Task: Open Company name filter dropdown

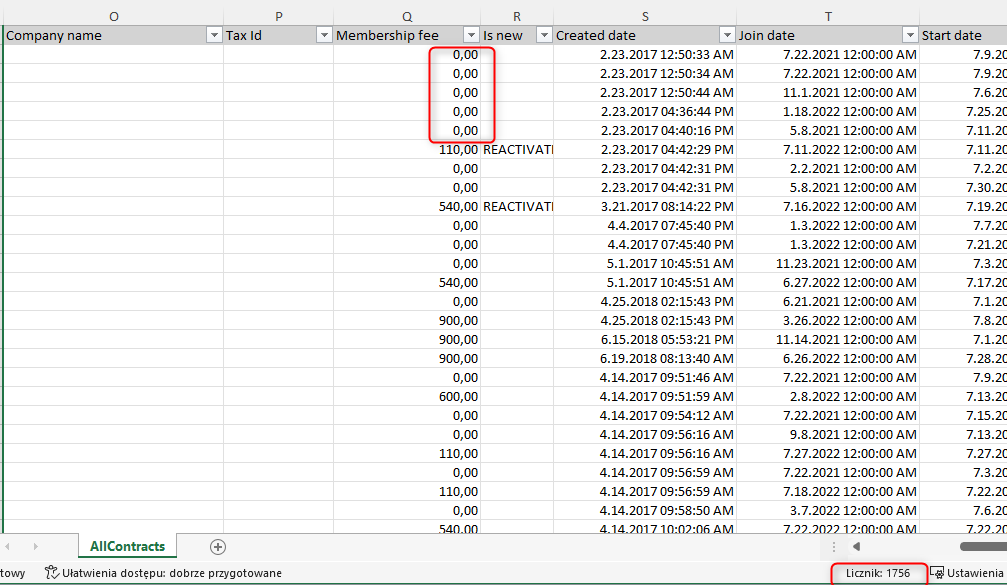Action: tap(213, 35)
